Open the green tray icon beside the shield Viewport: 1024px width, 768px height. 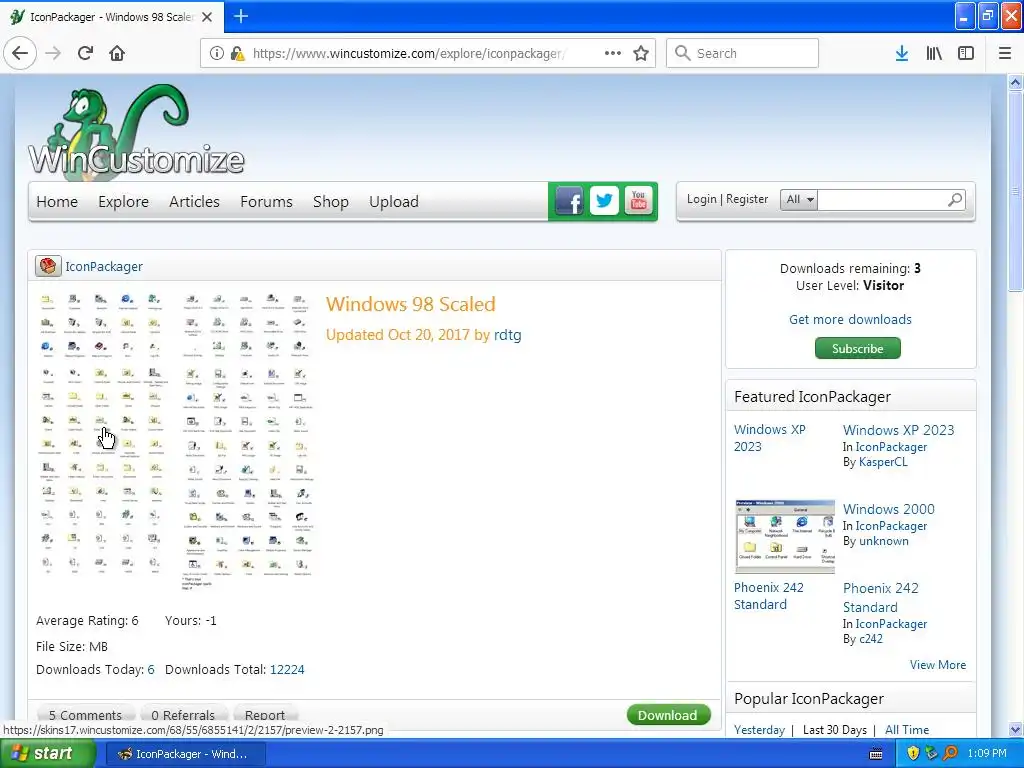[931, 753]
